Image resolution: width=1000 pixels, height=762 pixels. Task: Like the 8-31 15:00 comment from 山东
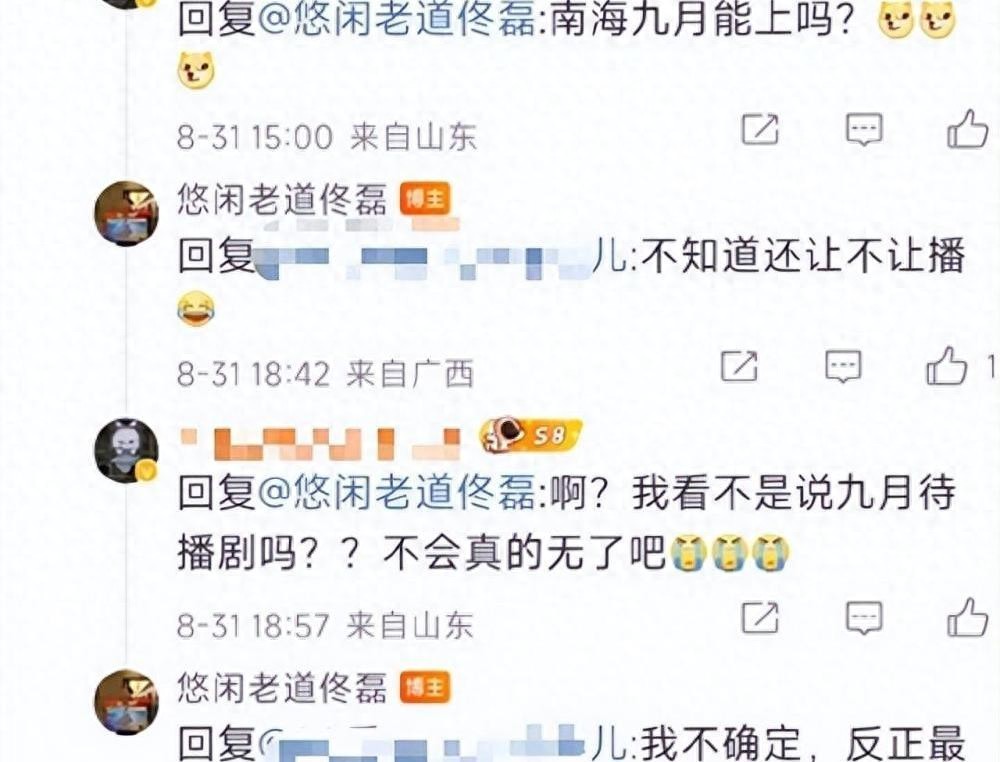pyautogui.click(x=967, y=129)
